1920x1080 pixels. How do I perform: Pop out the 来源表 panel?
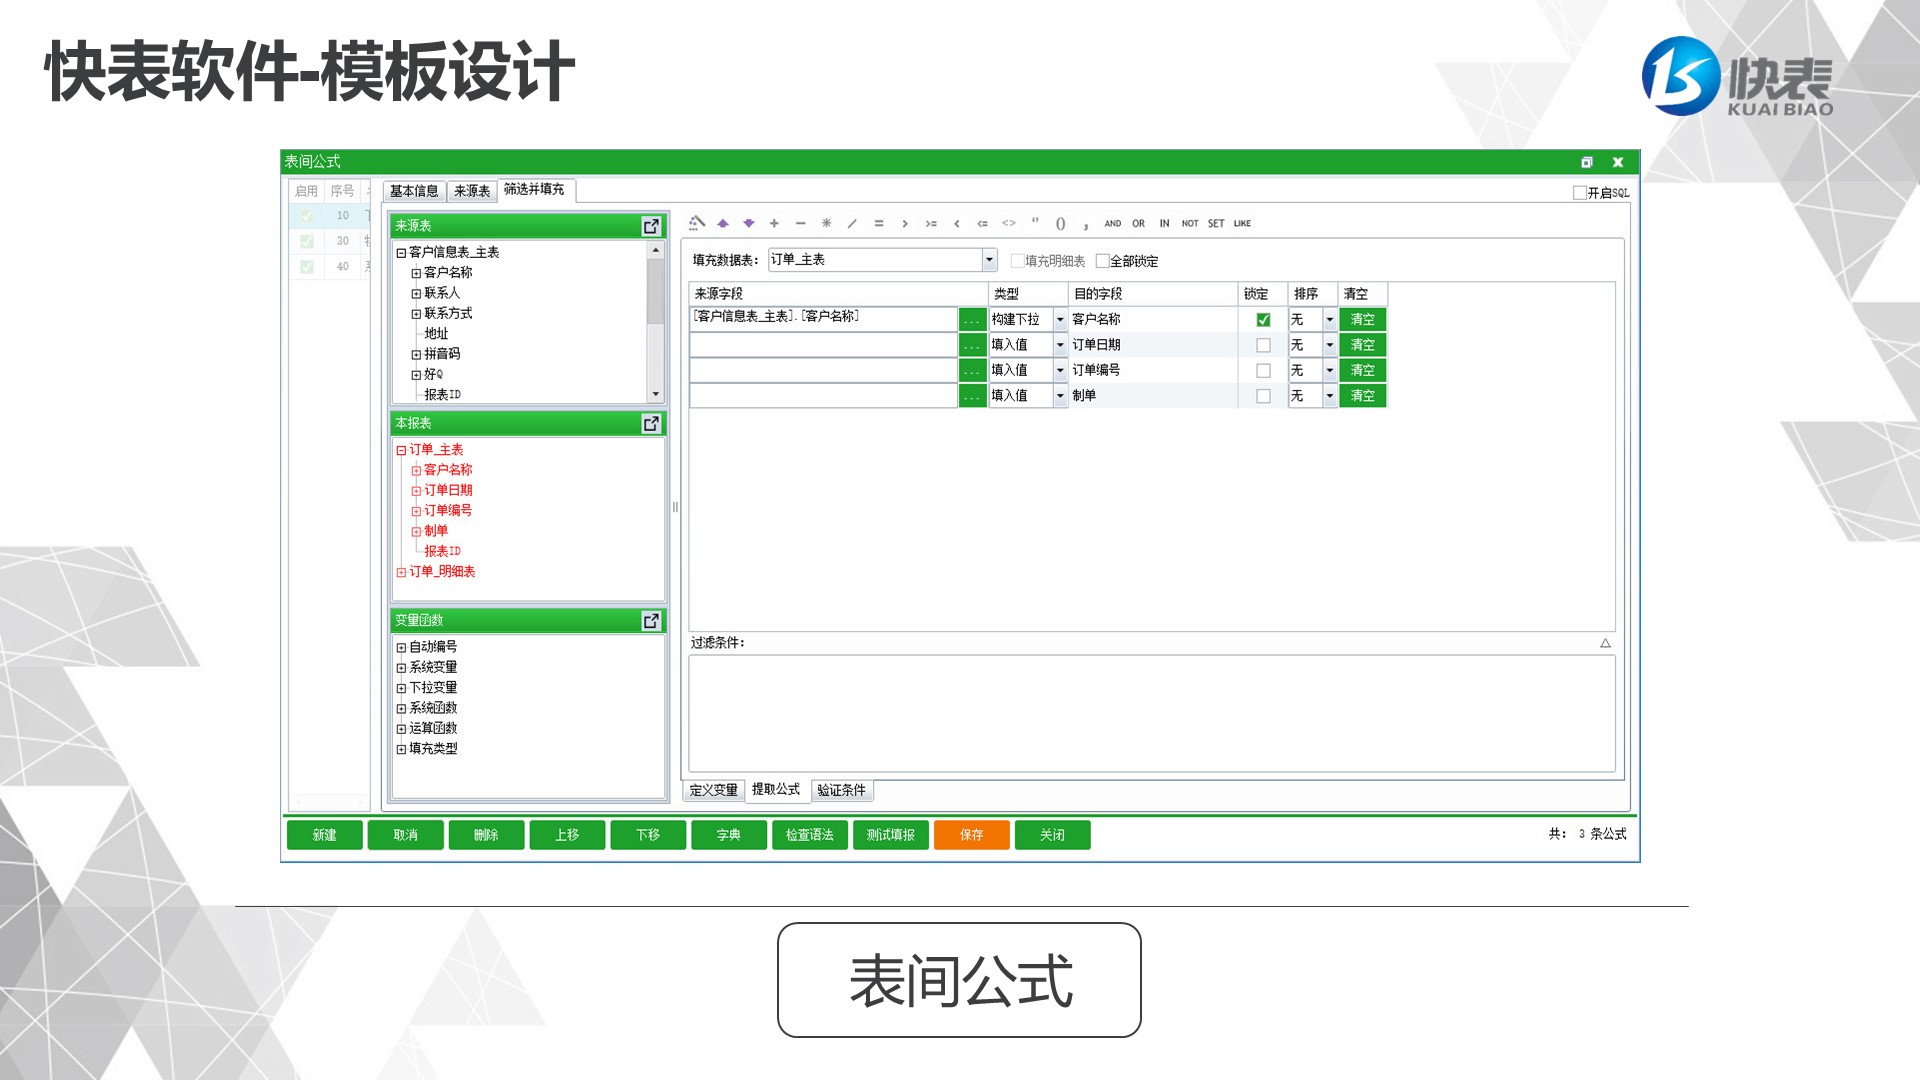pyautogui.click(x=651, y=226)
